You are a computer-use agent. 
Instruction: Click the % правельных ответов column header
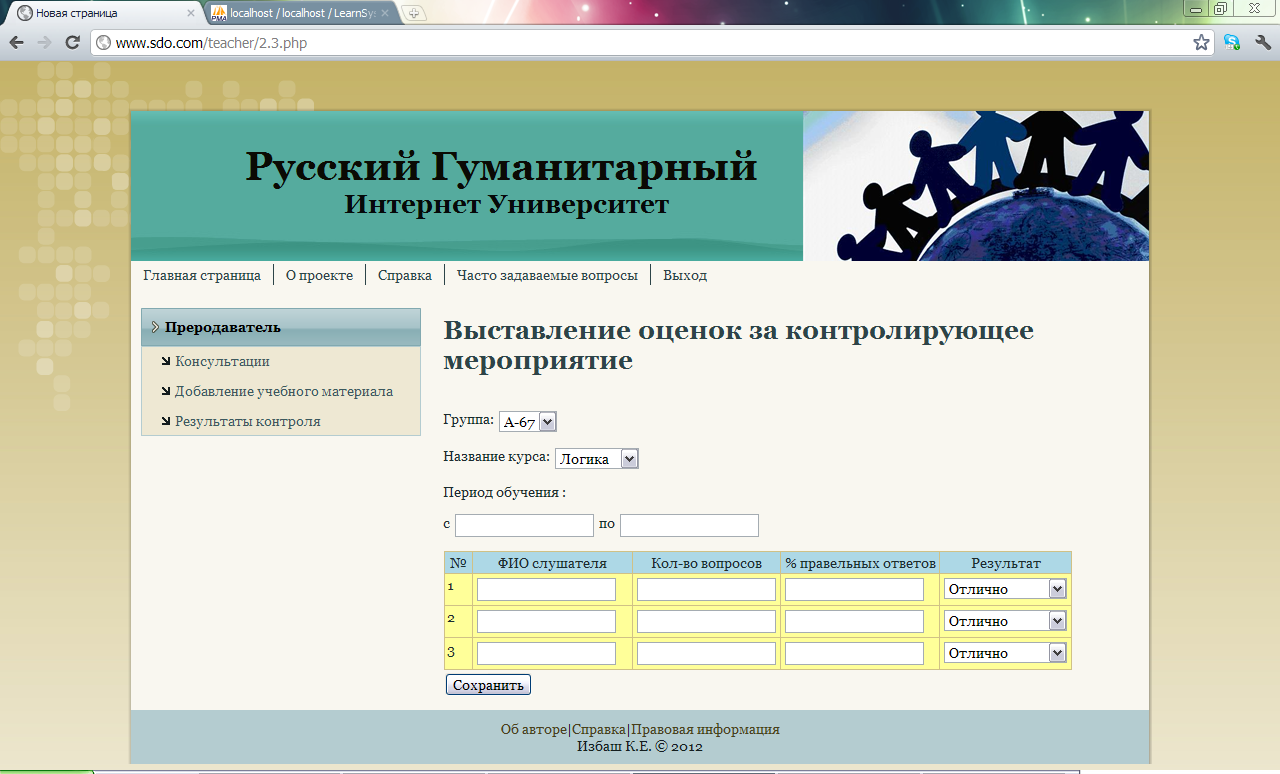click(860, 563)
